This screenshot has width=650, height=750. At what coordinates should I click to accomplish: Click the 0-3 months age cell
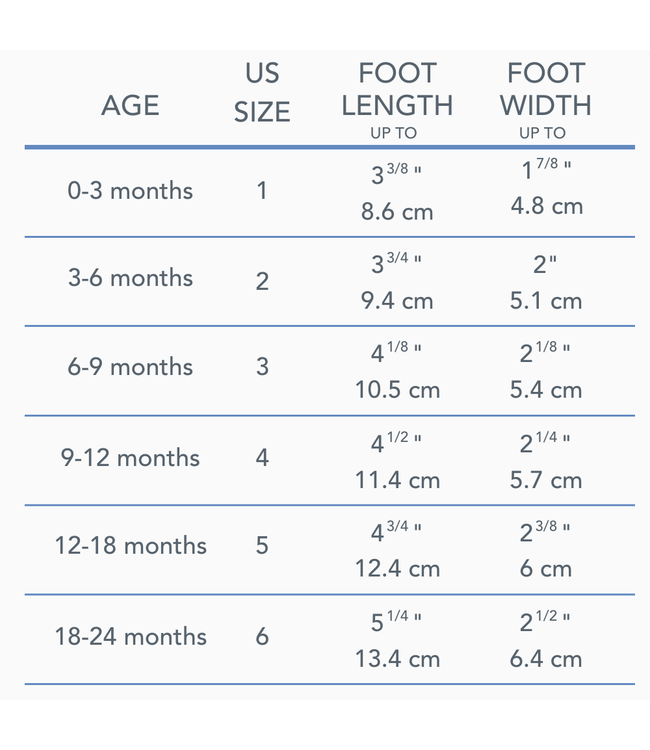point(130,191)
